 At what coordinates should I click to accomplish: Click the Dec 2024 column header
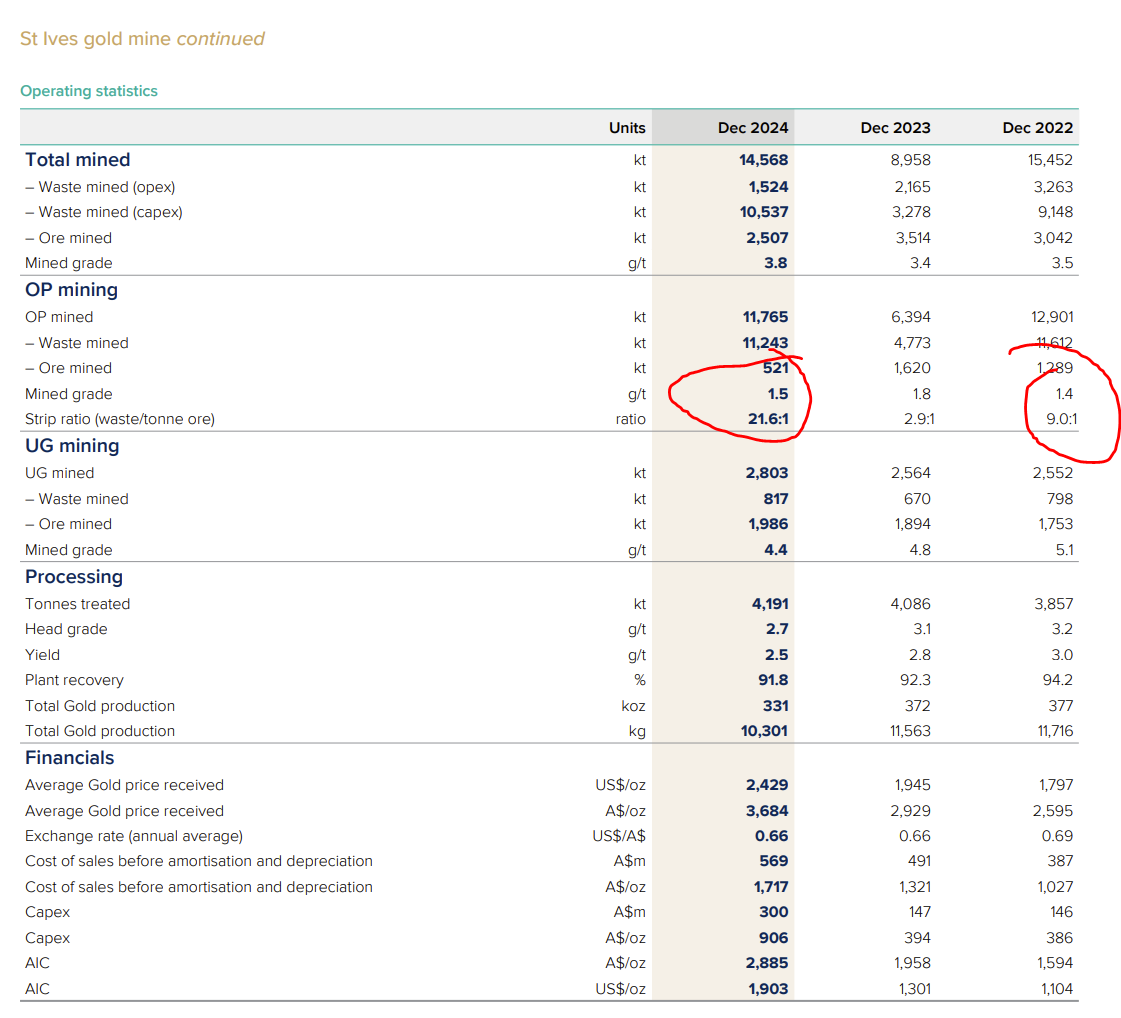[x=752, y=127]
